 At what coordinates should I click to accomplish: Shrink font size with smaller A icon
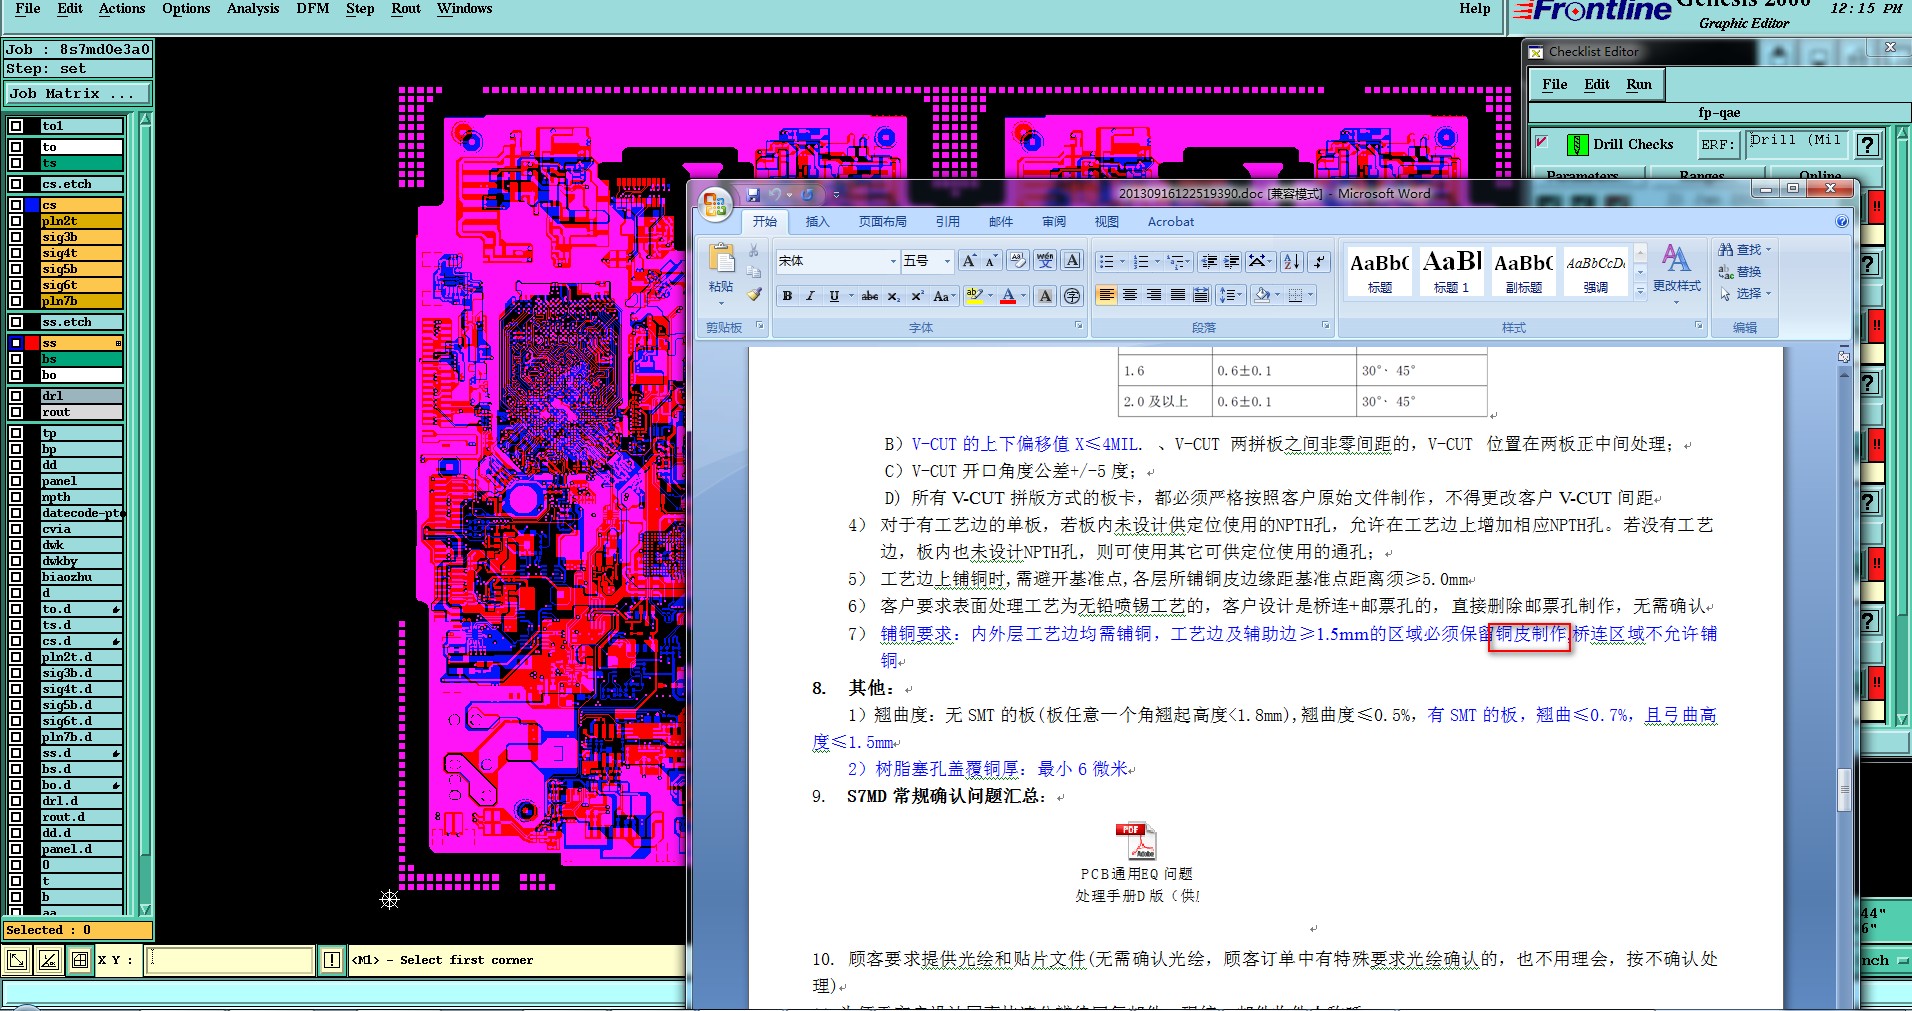point(991,261)
